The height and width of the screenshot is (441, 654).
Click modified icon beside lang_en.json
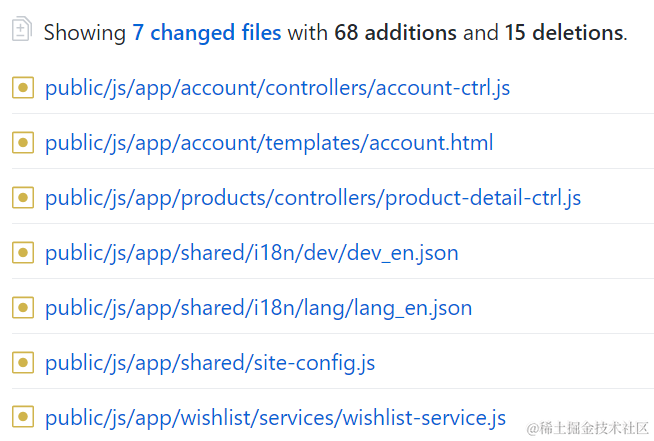pyautogui.click(x=23, y=308)
